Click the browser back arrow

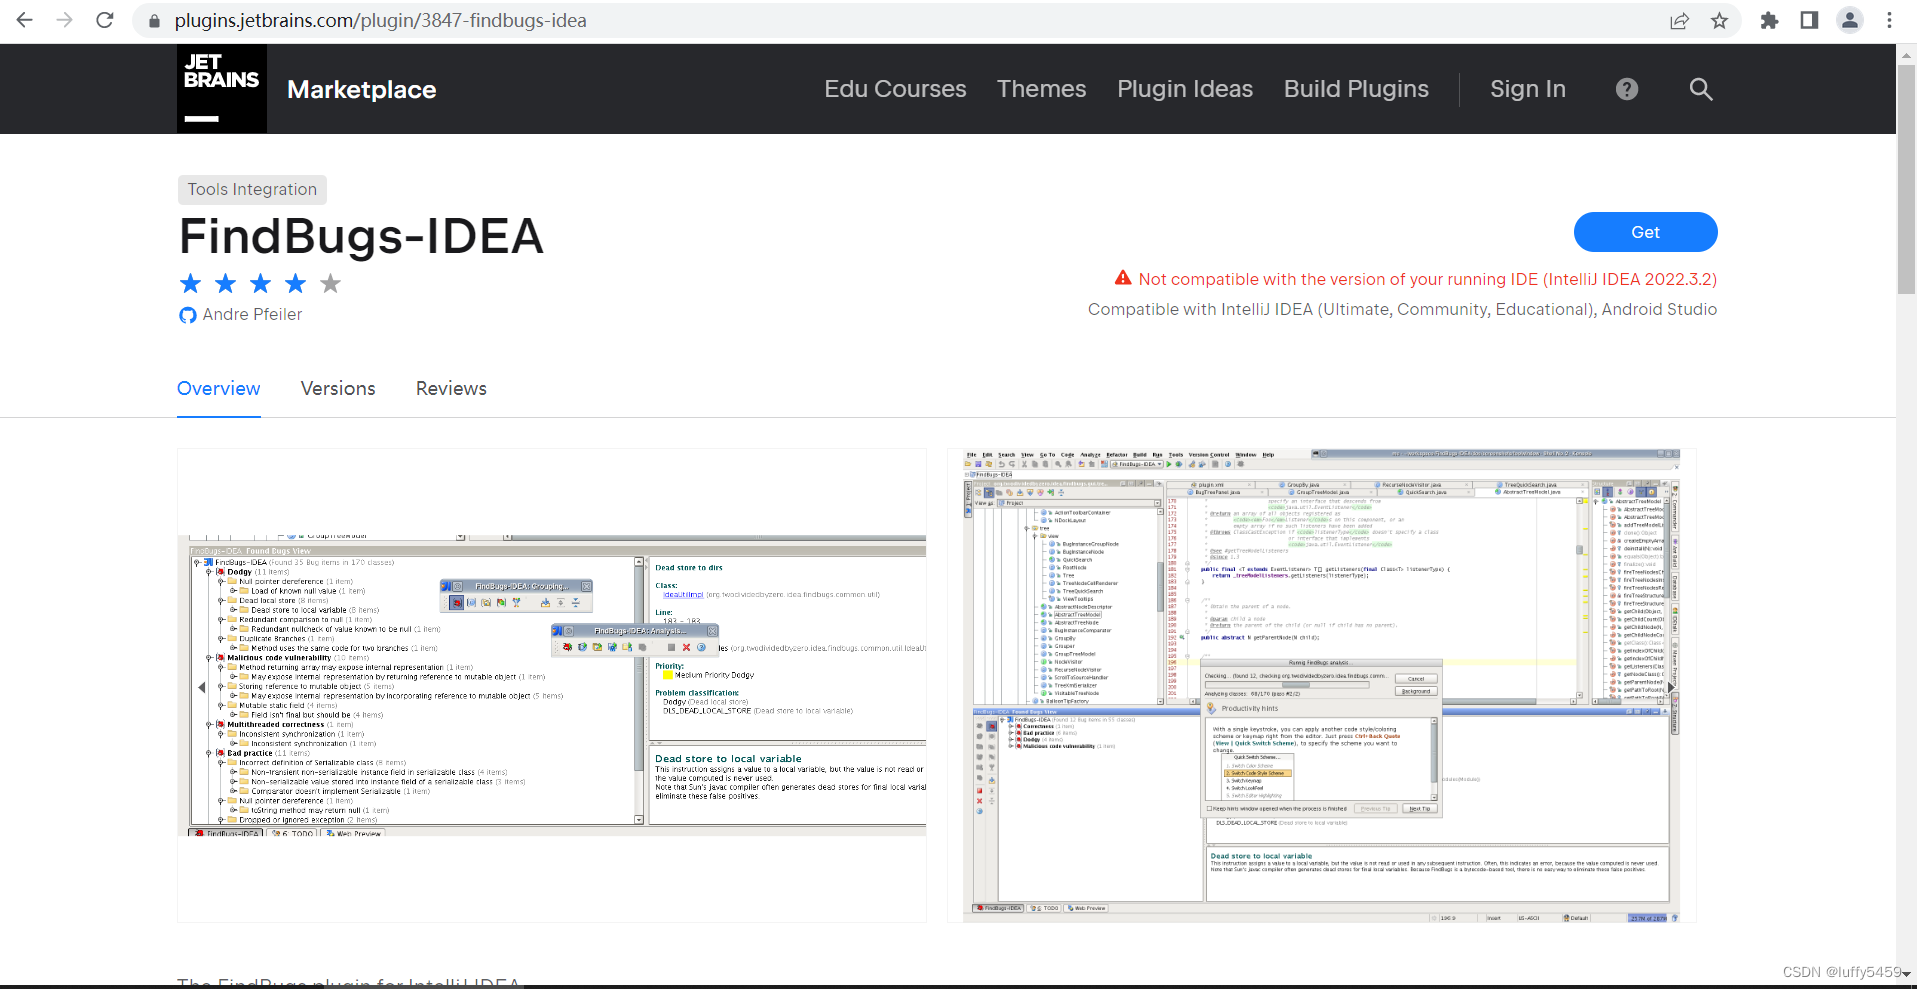(25, 20)
